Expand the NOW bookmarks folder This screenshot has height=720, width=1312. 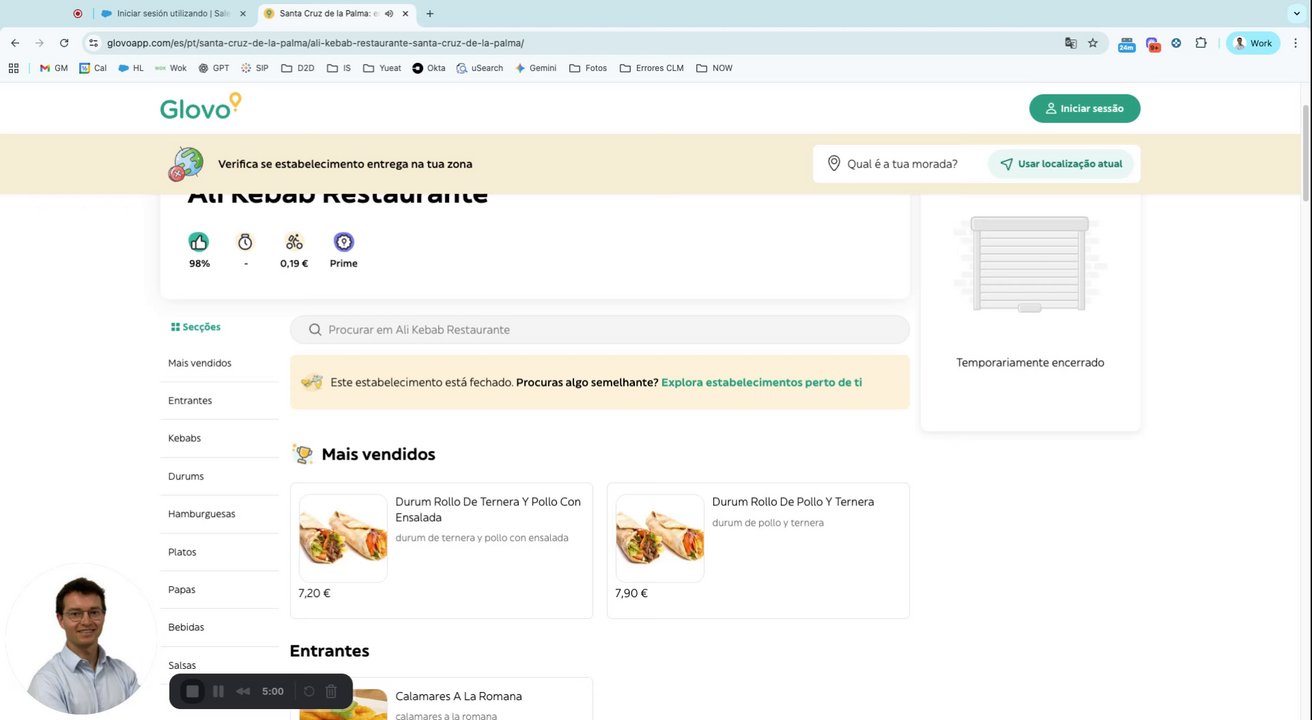tap(715, 68)
